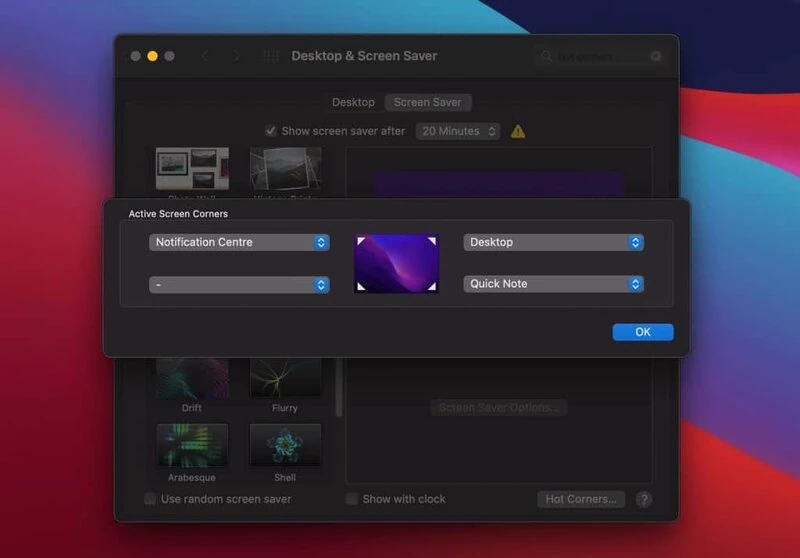
Task: Enable Use random screen saver checkbox
Action: 150,499
